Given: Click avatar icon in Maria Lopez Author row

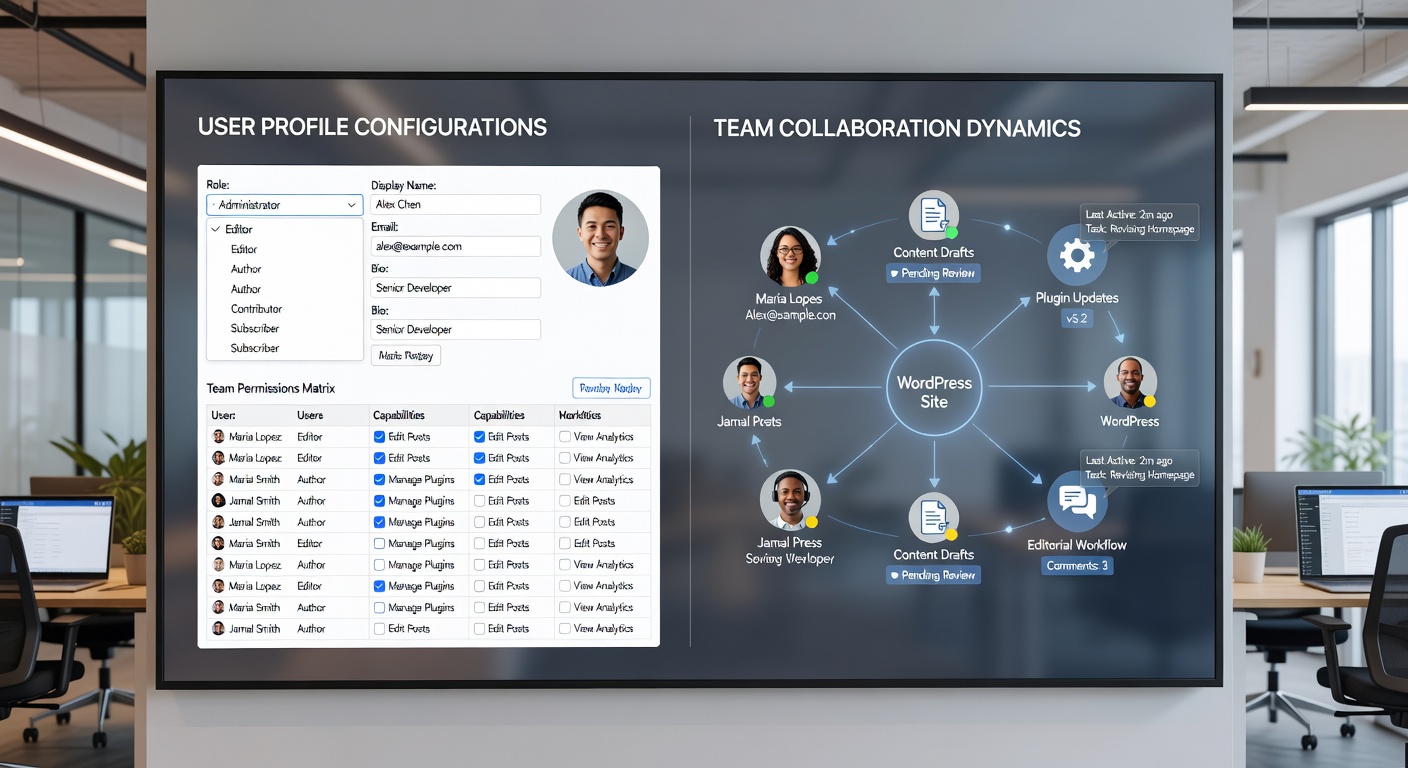Looking at the screenshot, I should pos(218,565).
